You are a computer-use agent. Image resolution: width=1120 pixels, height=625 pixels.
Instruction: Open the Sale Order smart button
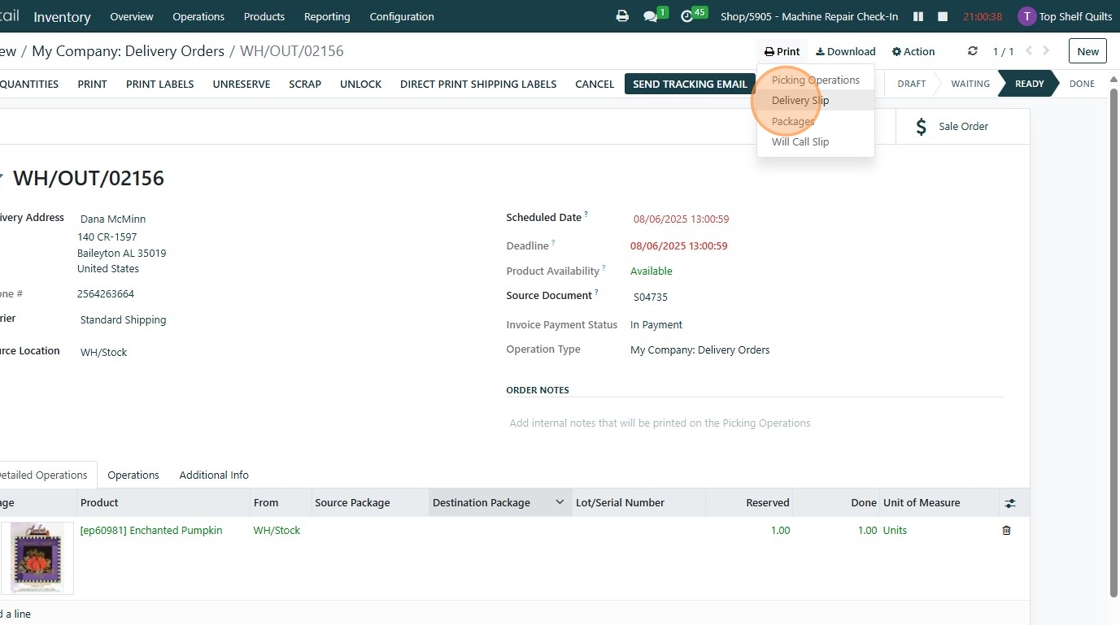click(962, 126)
